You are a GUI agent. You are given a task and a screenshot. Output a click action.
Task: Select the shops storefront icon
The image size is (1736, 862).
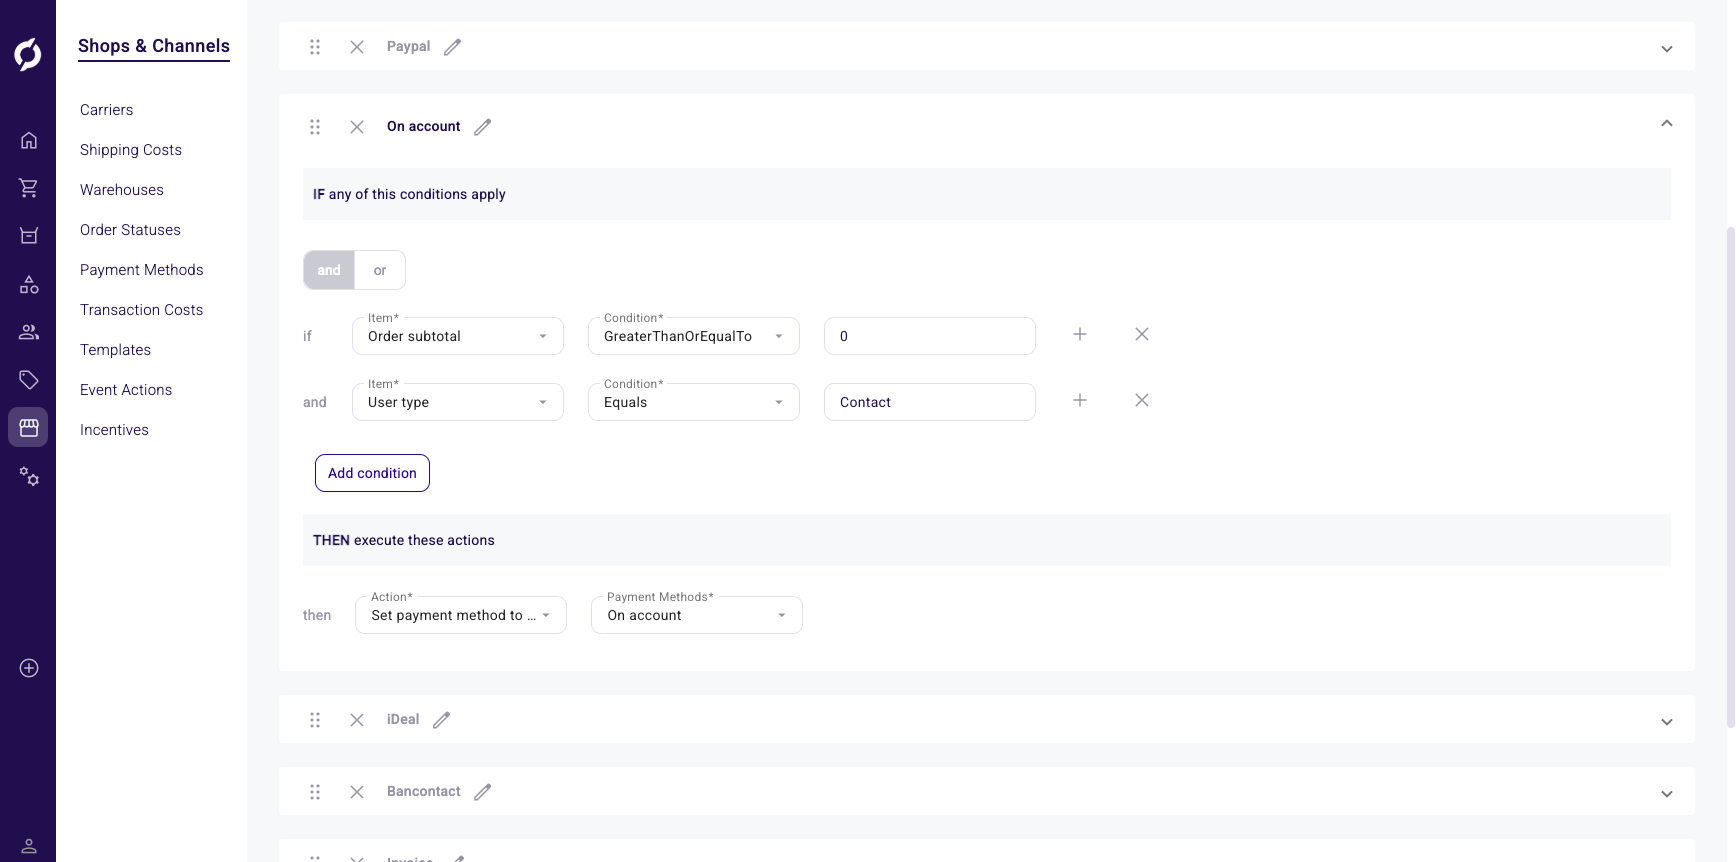(x=28, y=427)
